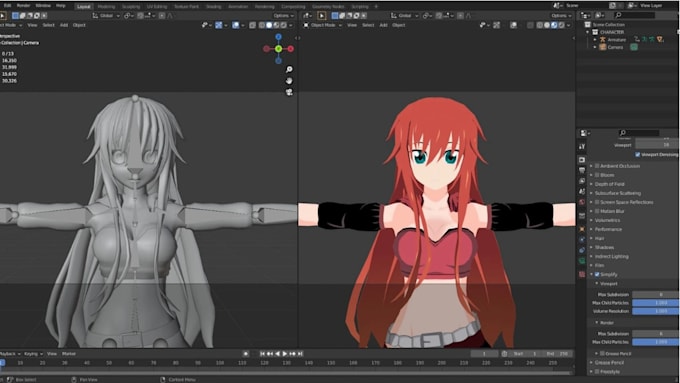The width and height of the screenshot is (680, 383).
Task: Expand the Armature item in outliner
Action: click(x=595, y=39)
